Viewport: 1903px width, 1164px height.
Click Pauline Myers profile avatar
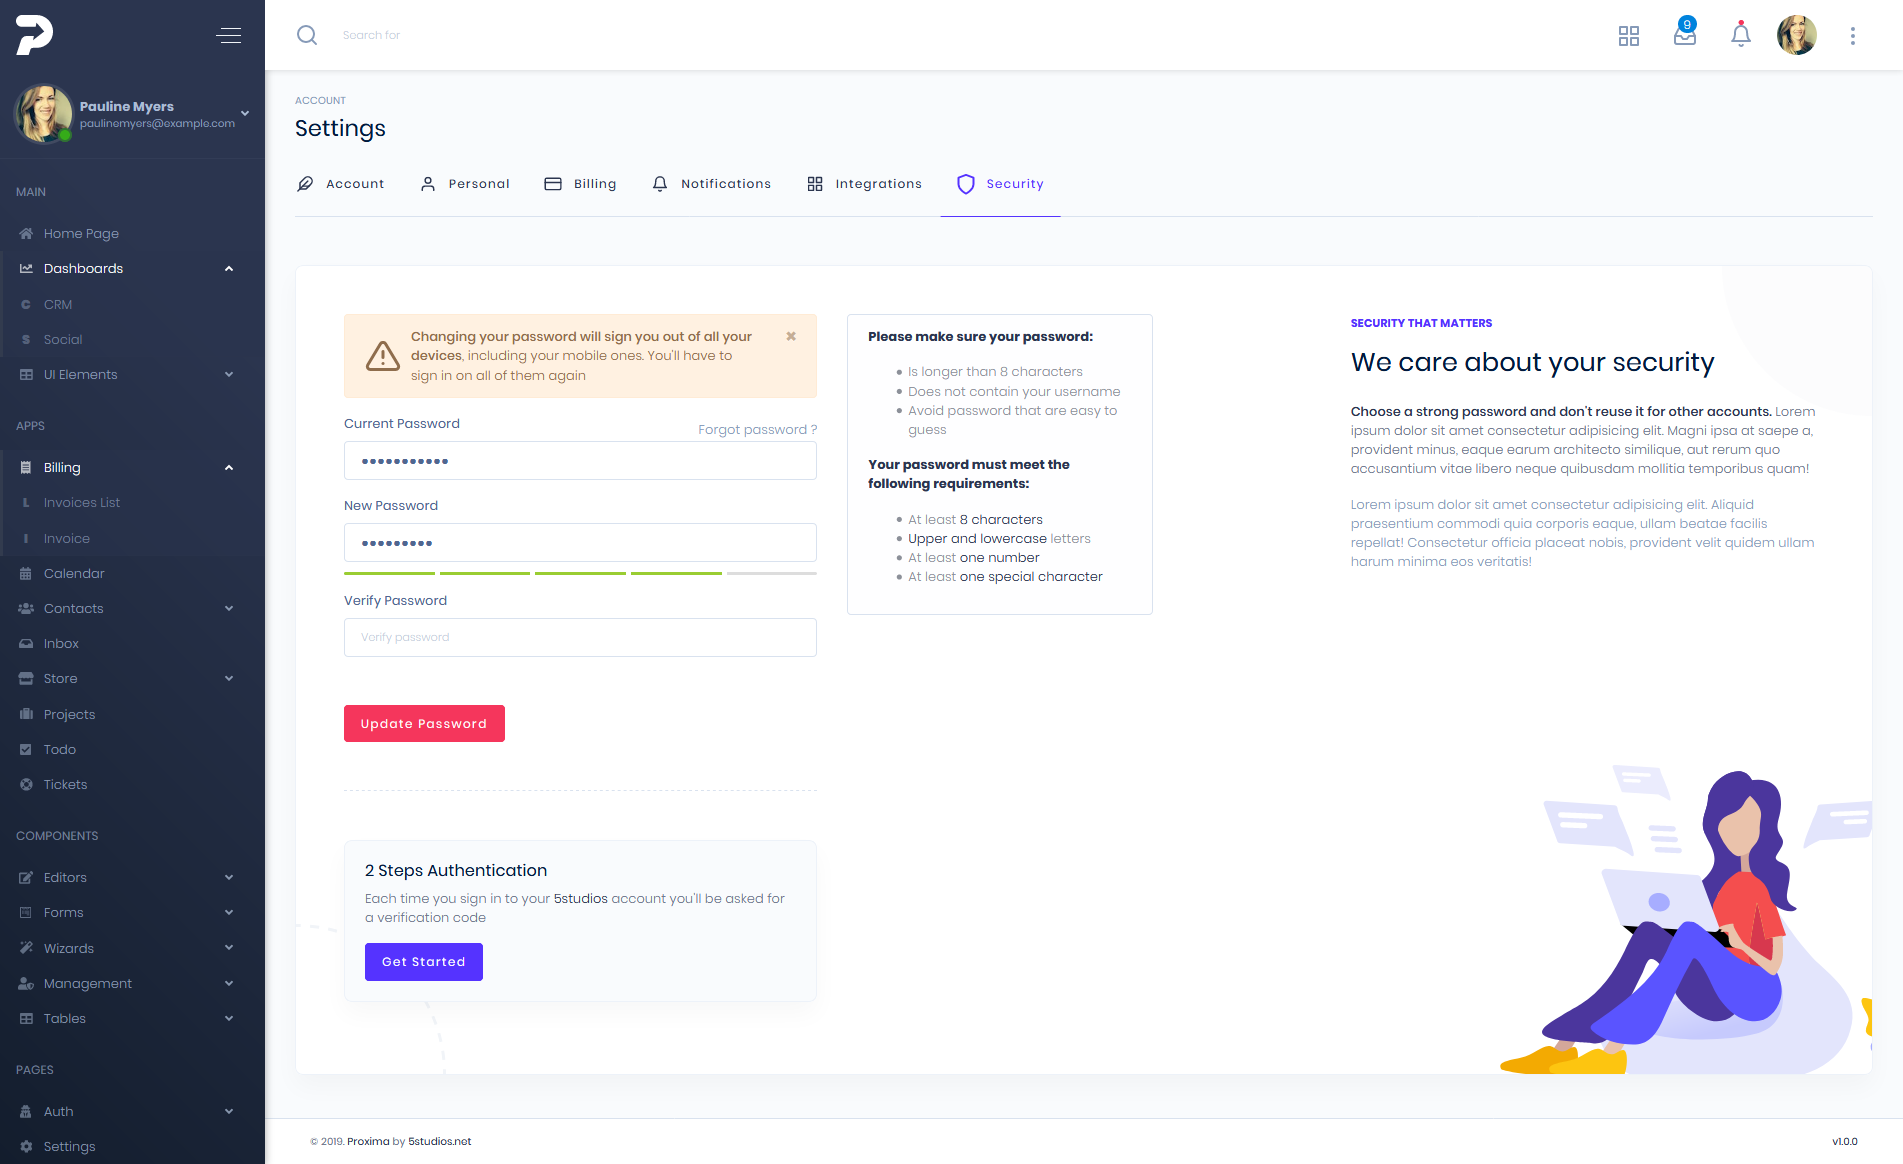click(44, 113)
